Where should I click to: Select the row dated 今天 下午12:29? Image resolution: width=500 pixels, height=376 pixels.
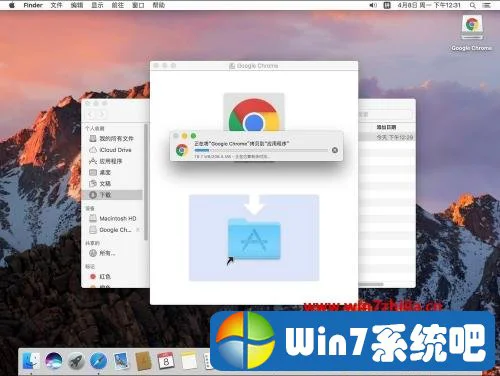coord(387,137)
